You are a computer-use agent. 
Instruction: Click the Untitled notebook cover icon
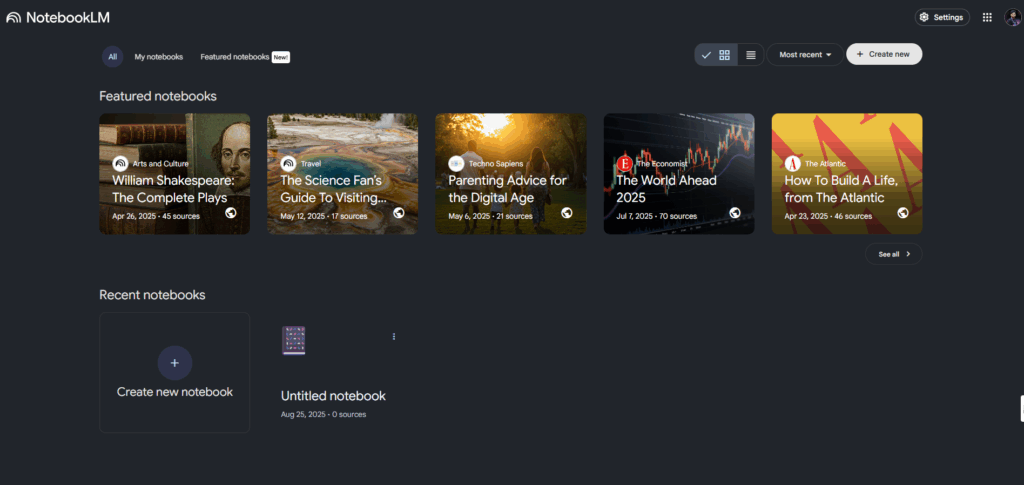(x=293, y=340)
